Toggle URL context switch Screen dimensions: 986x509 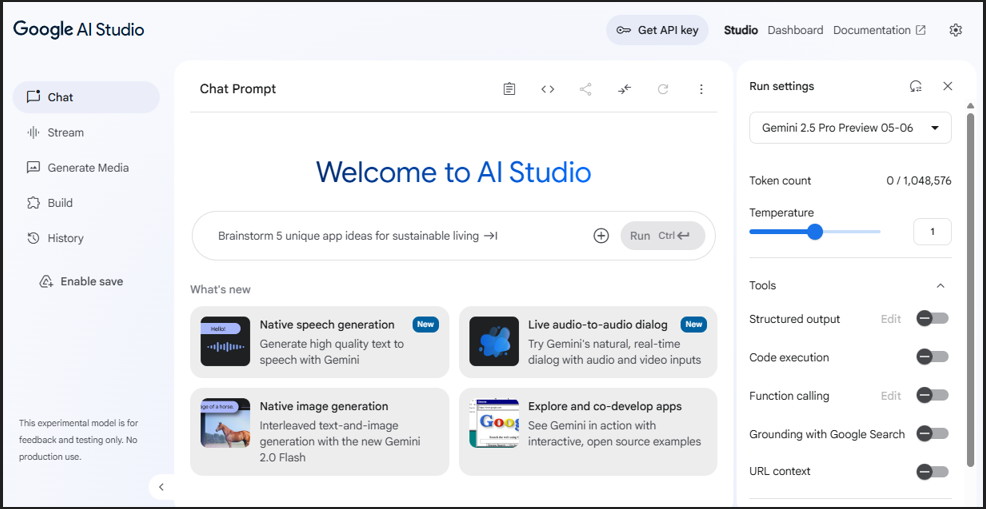coord(932,471)
